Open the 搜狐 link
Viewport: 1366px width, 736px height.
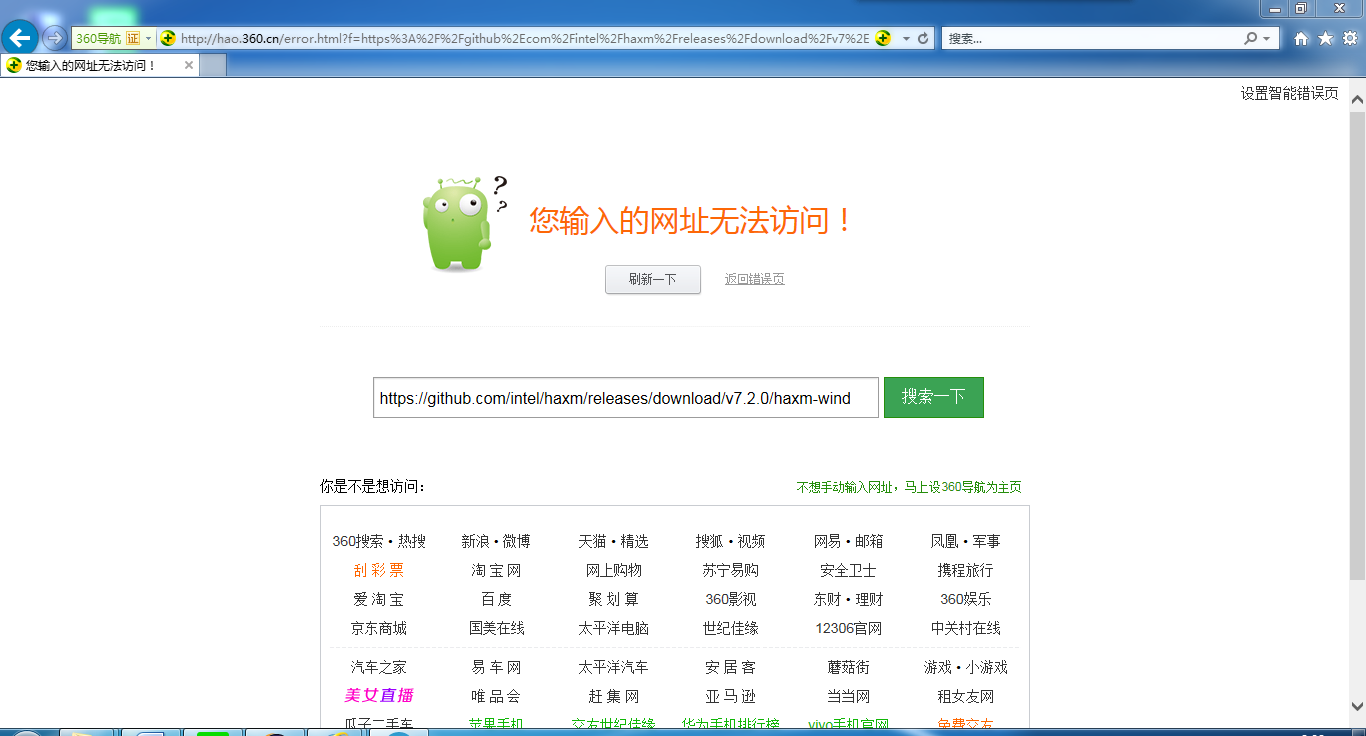(x=711, y=541)
